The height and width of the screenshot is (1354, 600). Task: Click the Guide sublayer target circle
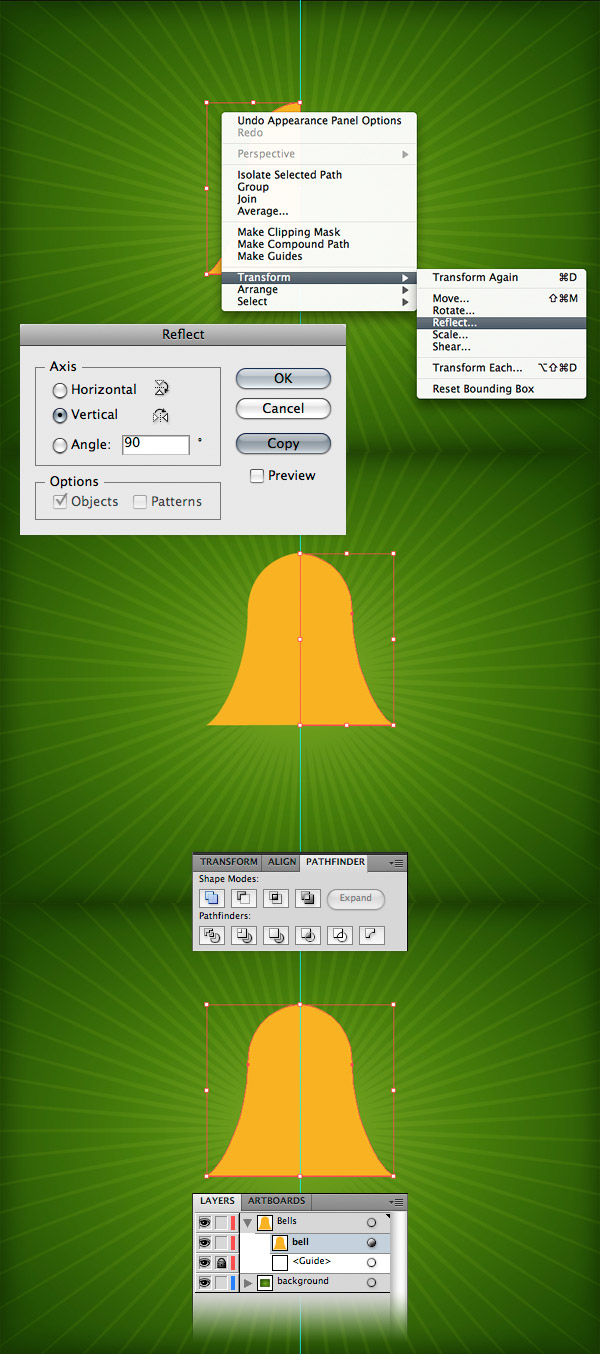[372, 1262]
